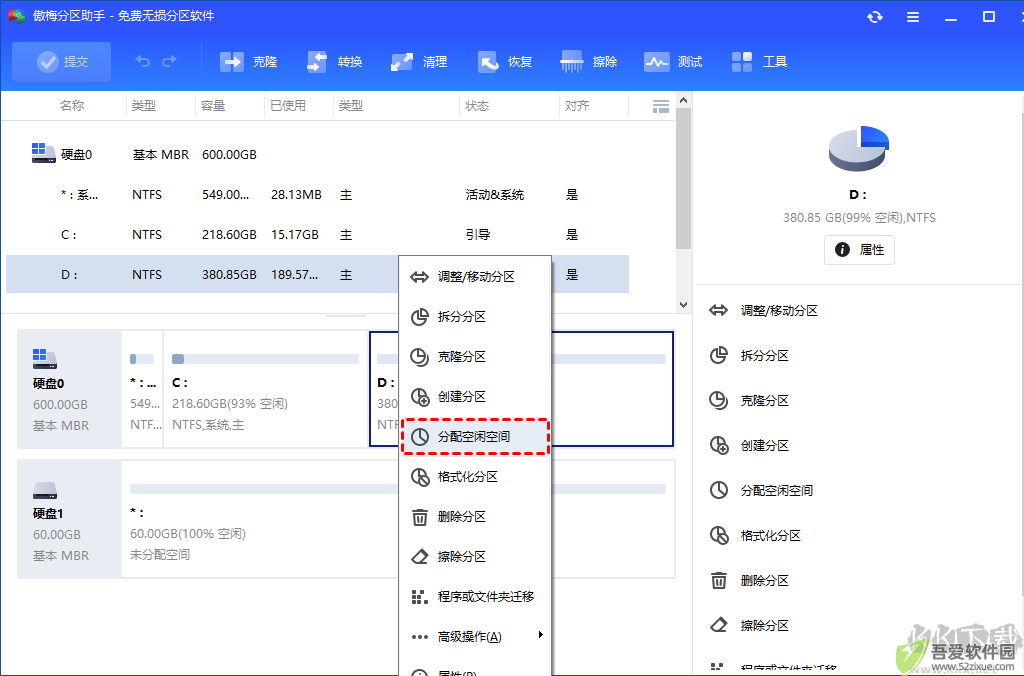
Task: Click the 对齐 column header
Action: pos(577,106)
